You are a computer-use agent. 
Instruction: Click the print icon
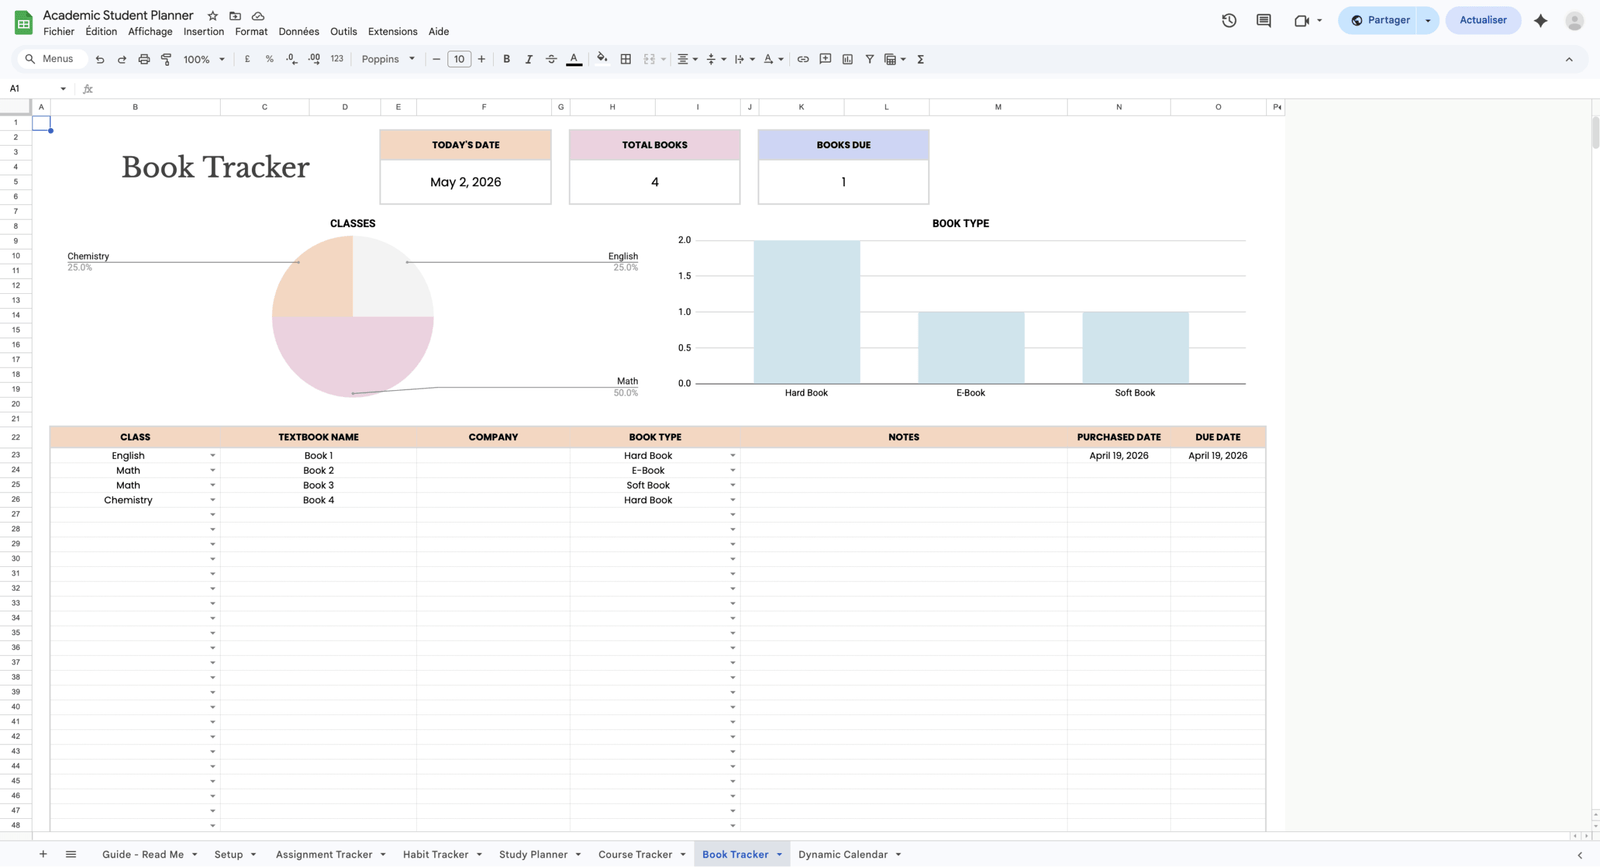(x=144, y=60)
